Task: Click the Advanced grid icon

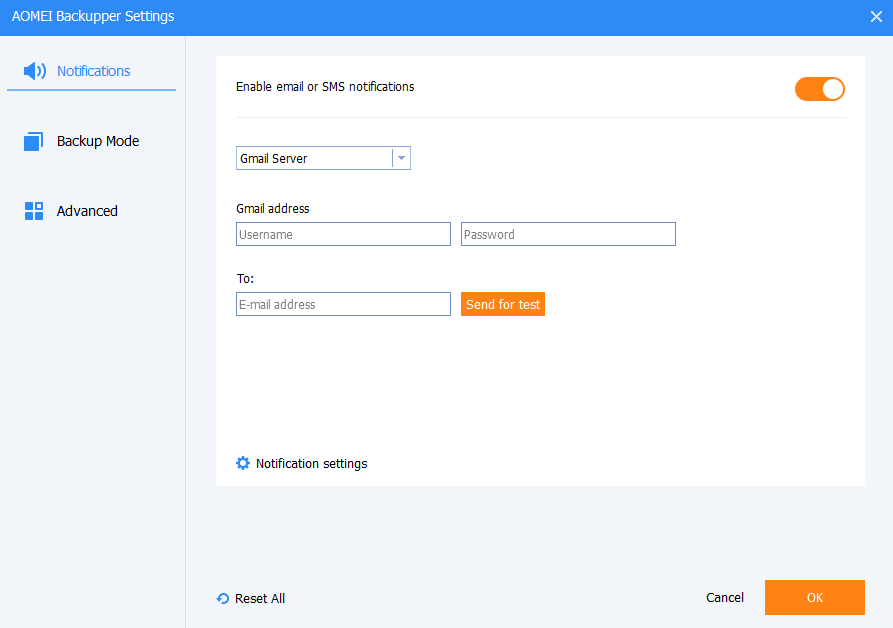Action: [34, 211]
